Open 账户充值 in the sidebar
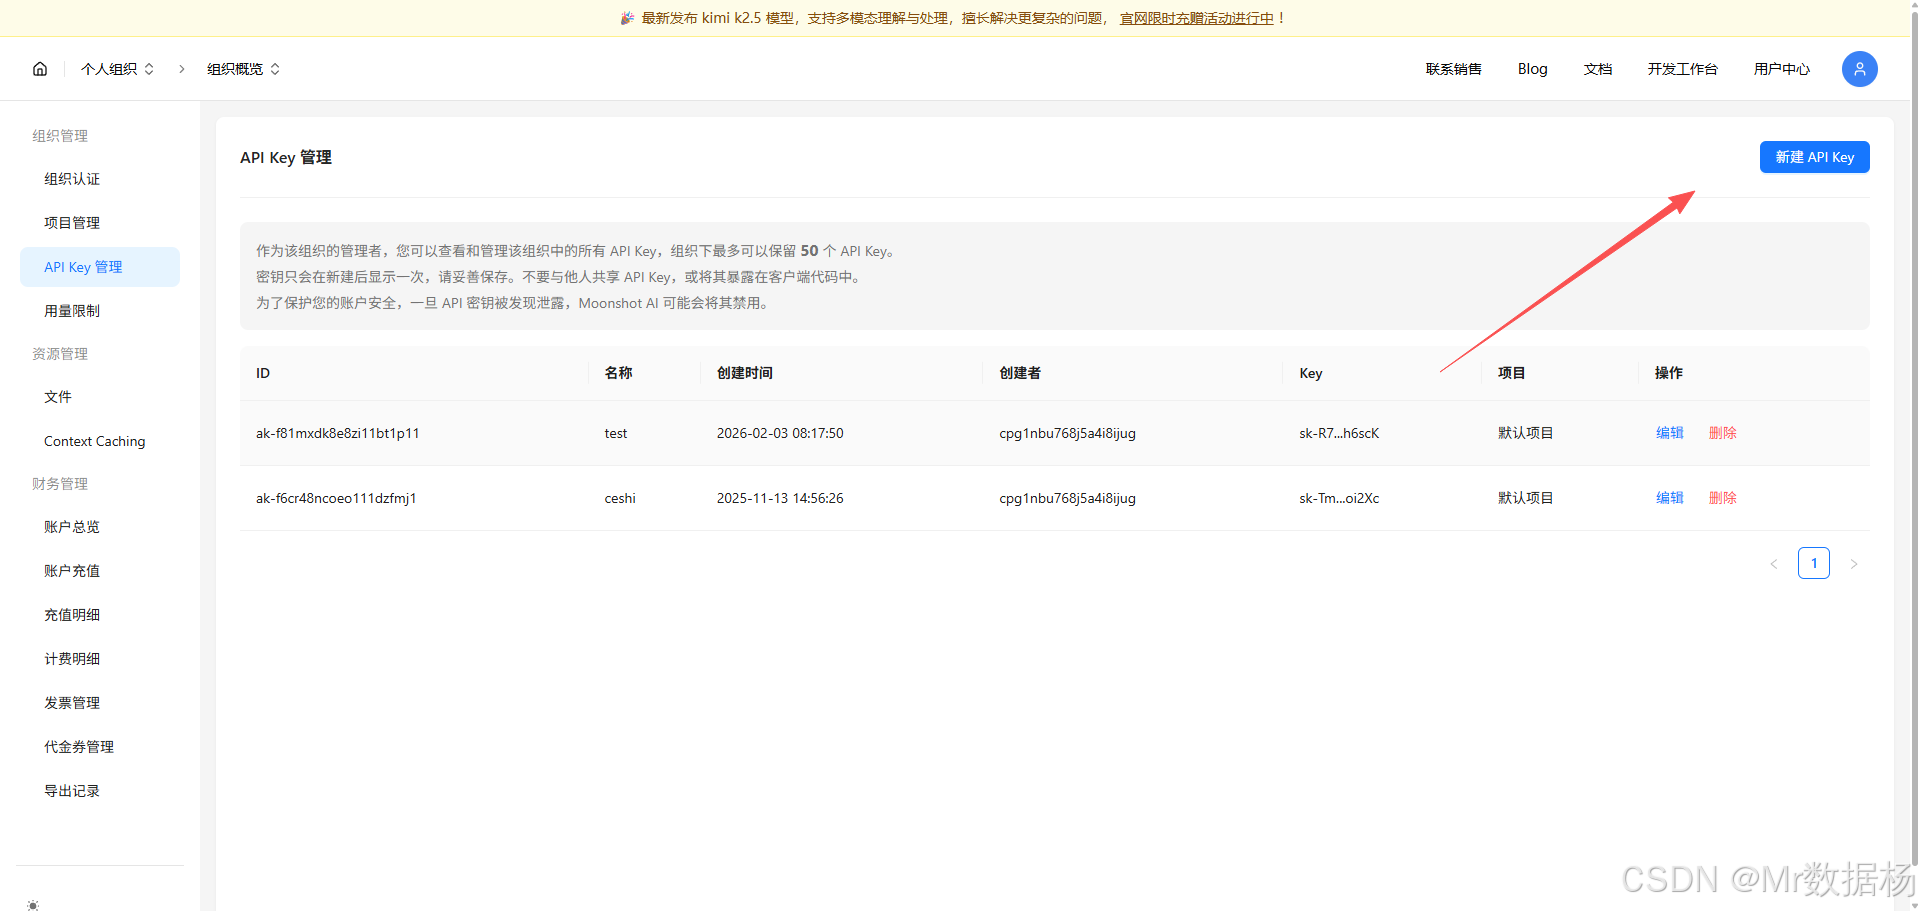Image resolution: width=1920 pixels, height=911 pixels. (x=71, y=570)
